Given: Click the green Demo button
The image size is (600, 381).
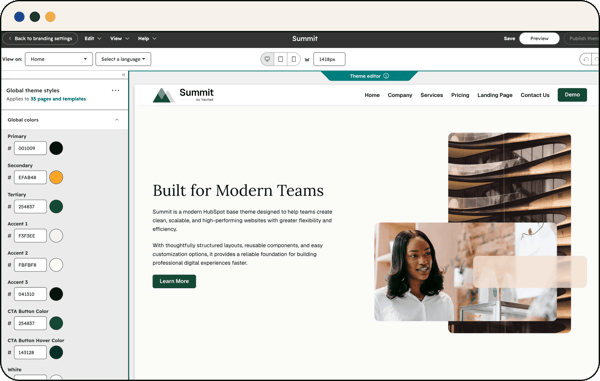Looking at the screenshot, I should click(572, 95).
